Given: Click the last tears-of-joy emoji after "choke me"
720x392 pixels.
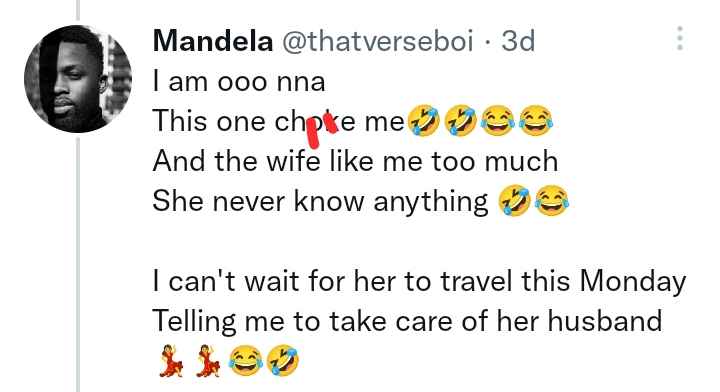Looking at the screenshot, I should (536, 121).
